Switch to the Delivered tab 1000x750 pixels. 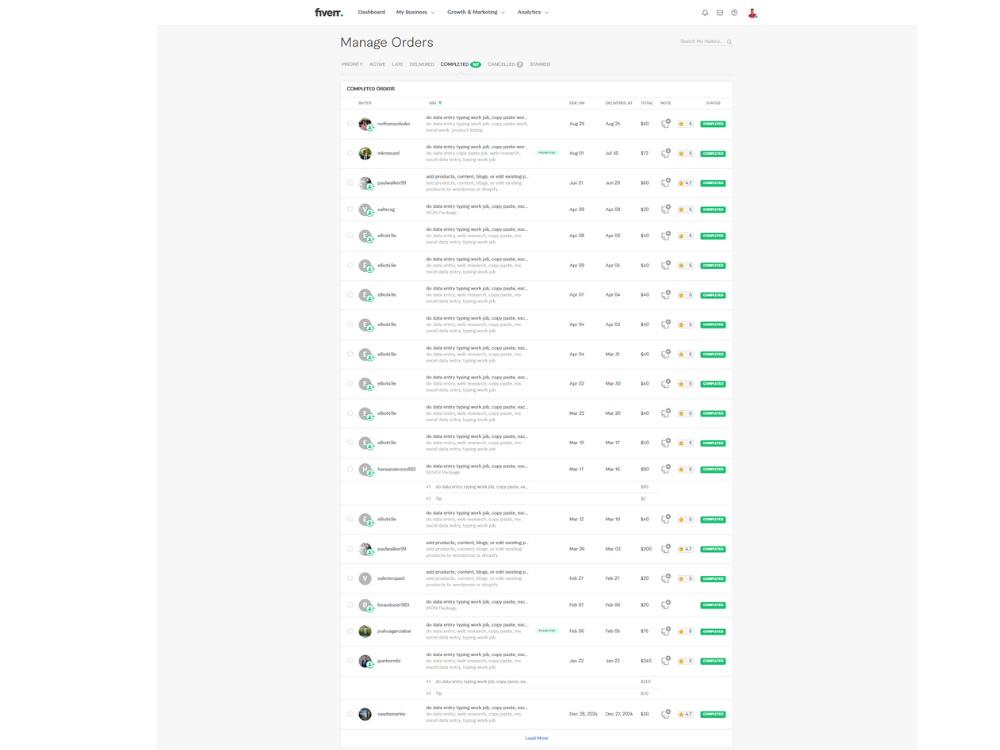(422, 64)
